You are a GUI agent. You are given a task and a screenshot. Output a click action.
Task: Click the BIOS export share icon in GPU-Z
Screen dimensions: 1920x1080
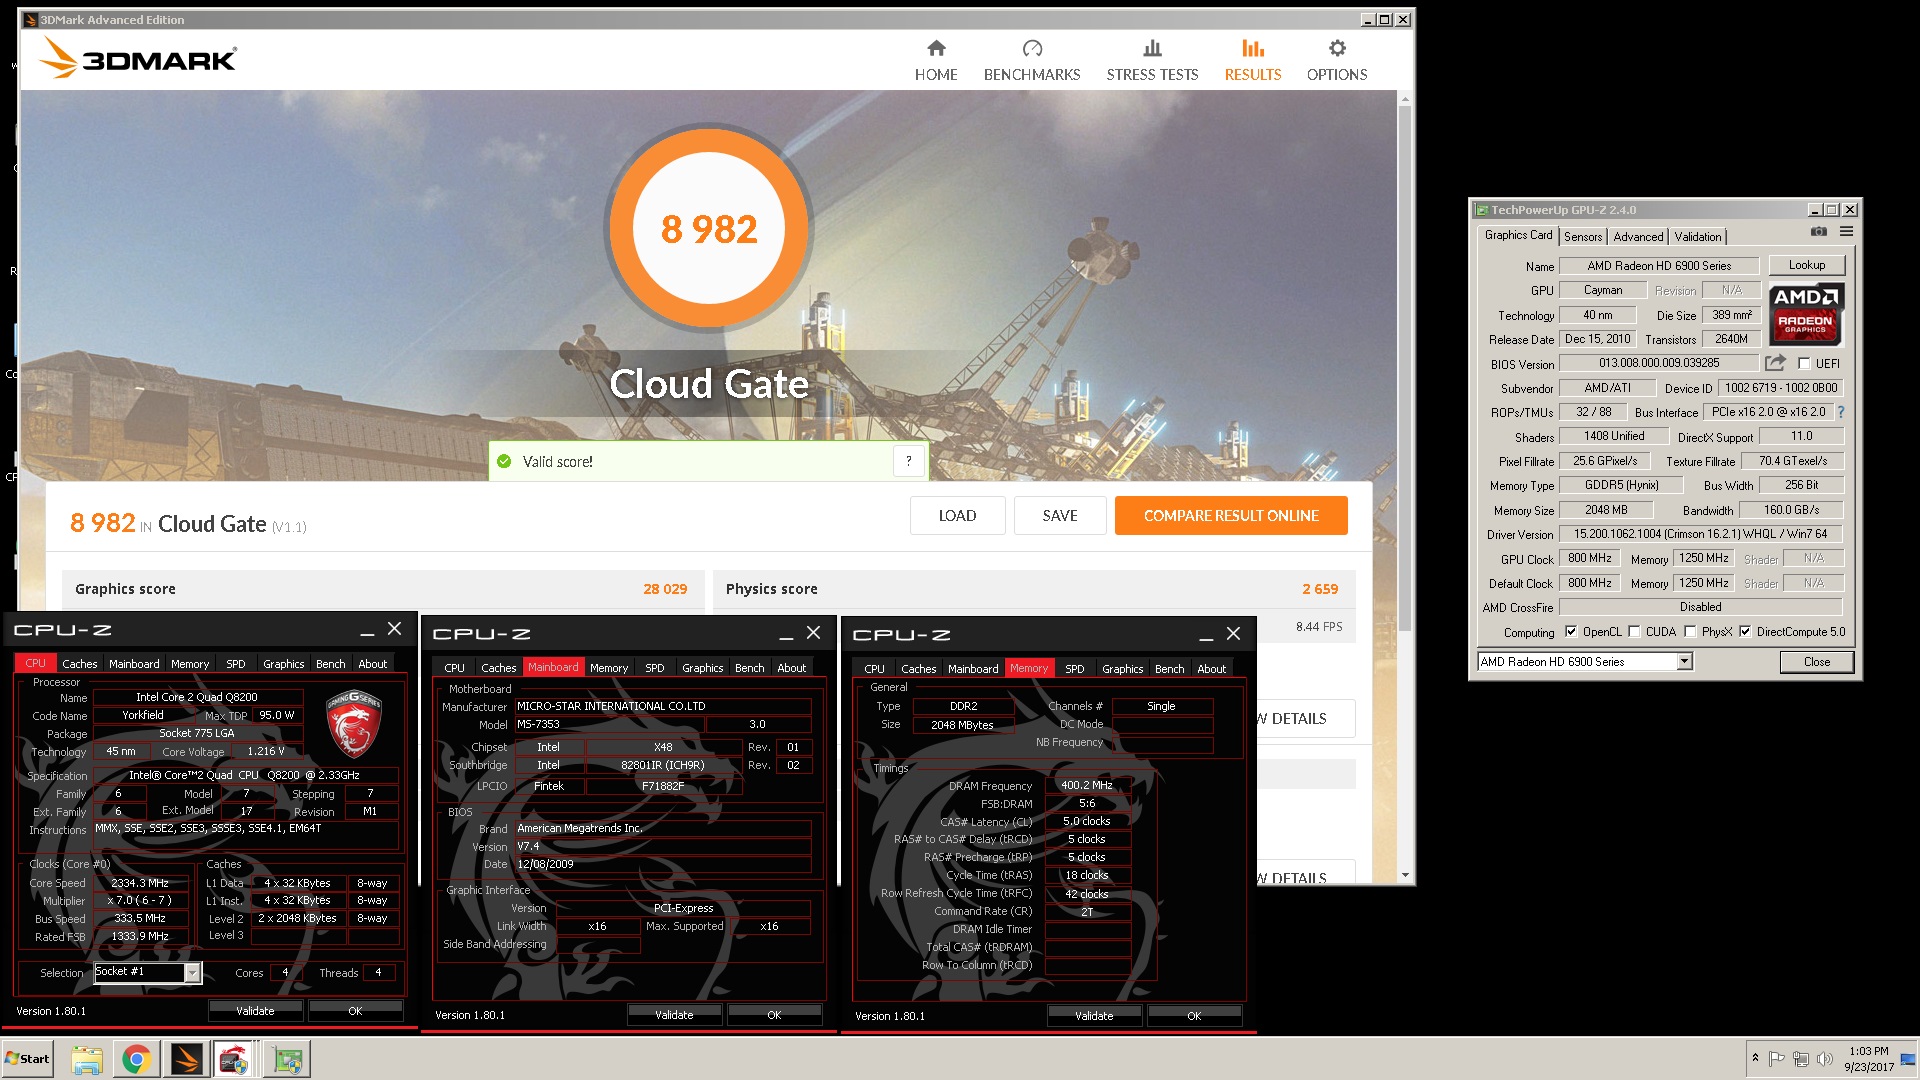(1775, 363)
